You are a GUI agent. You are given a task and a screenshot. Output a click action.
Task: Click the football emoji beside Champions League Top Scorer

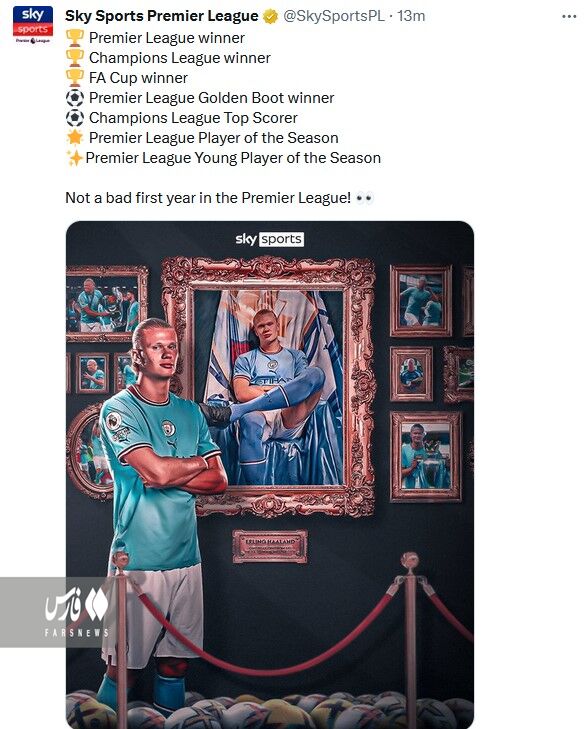[x=74, y=118]
